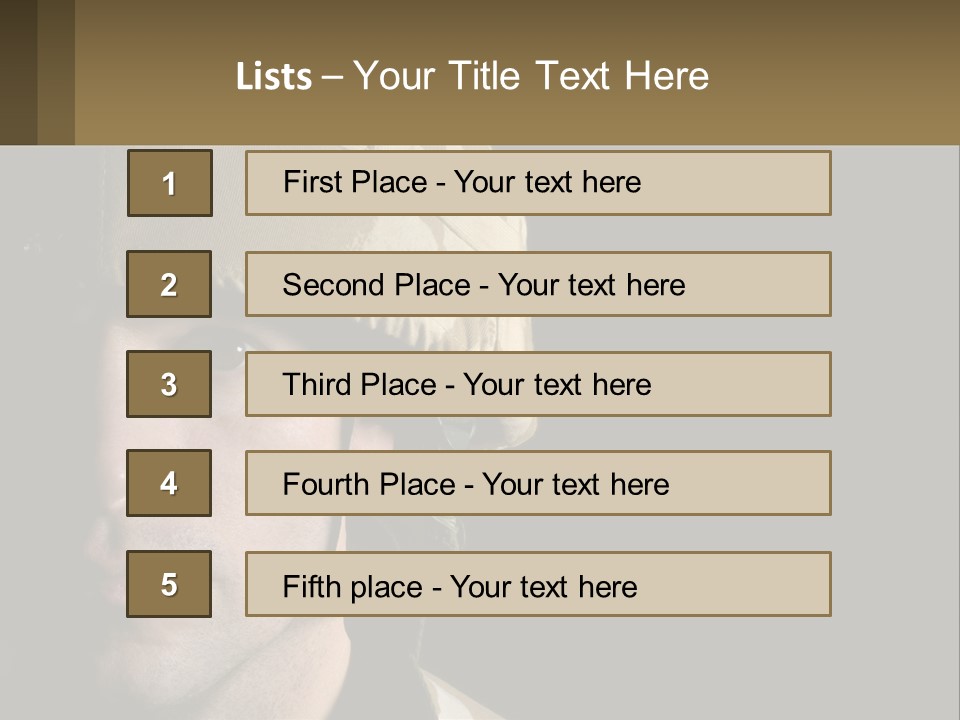
Task: Click the 'Third Place' text box
Action: 538,384
